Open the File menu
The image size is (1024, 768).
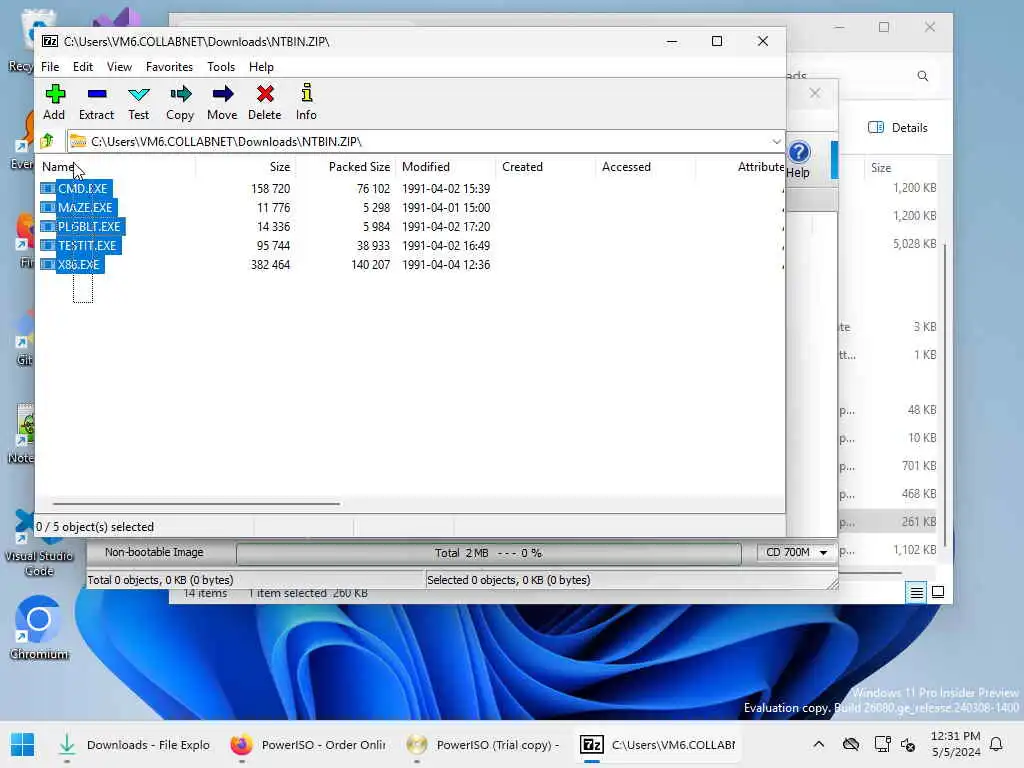pos(50,67)
